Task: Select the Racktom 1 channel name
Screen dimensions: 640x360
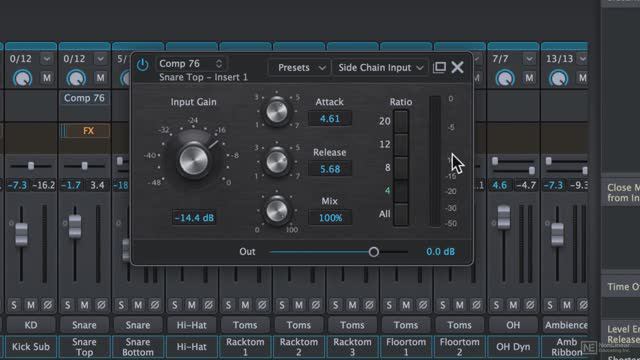Action: tap(245, 347)
